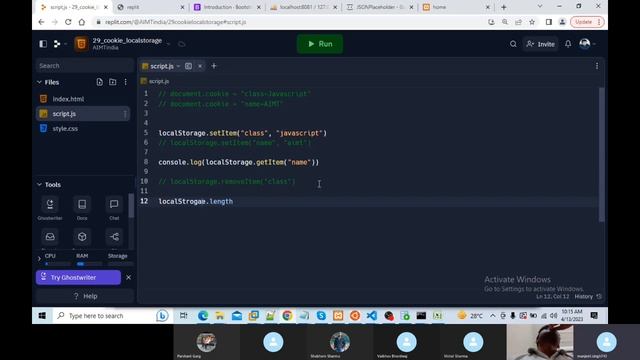Viewport: 640px width, 360px height.
Task: Invite collaborators with the Invite button
Action: pyautogui.click(x=540, y=44)
